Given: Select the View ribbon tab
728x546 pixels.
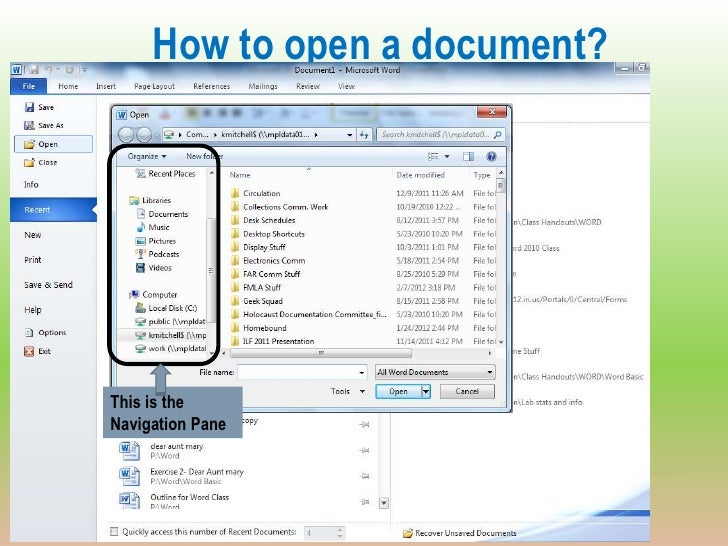Looking at the screenshot, I should pyautogui.click(x=346, y=86).
